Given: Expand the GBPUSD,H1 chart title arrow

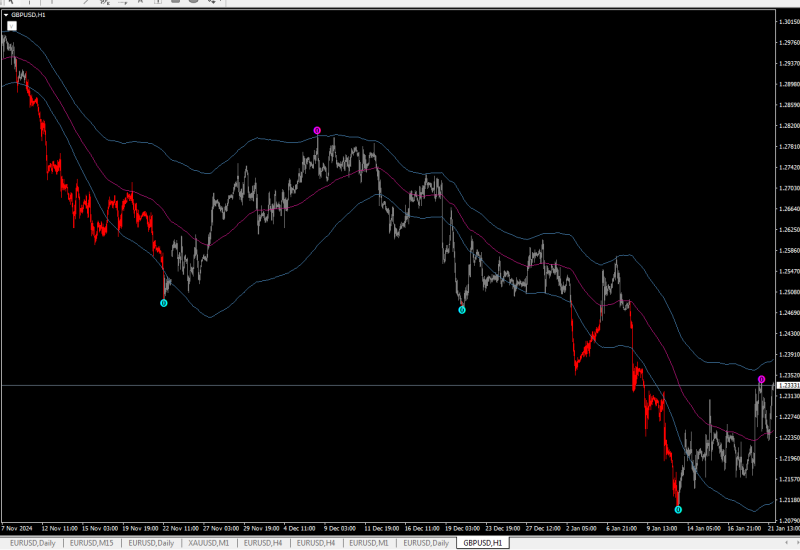Looking at the screenshot, I should tap(6, 15).
